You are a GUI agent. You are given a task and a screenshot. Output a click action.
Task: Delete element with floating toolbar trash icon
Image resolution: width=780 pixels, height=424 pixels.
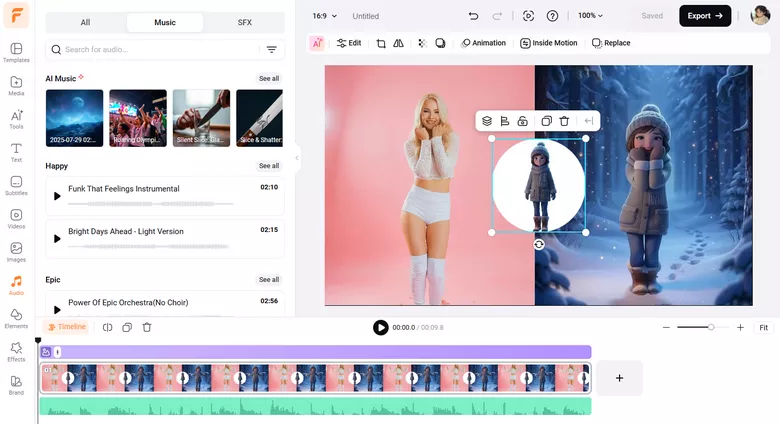tap(564, 121)
